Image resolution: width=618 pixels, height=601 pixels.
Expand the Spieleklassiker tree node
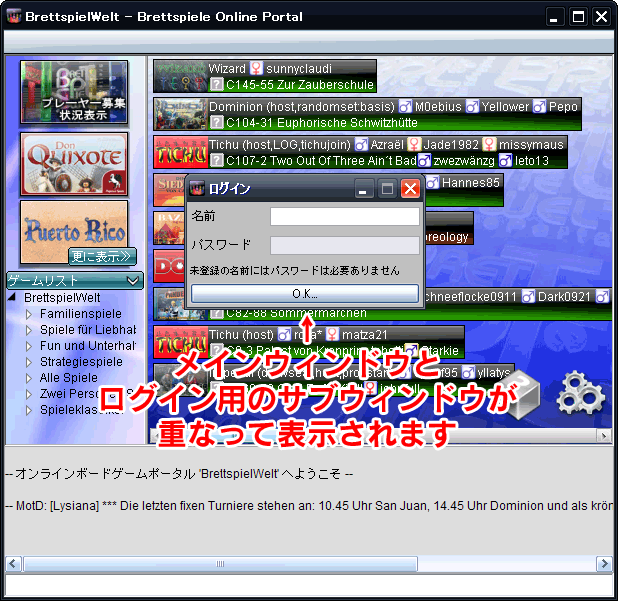coord(28,410)
